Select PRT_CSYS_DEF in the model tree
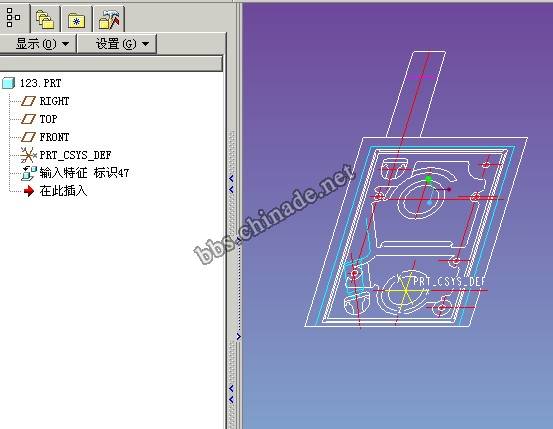The height and width of the screenshot is (429, 553). point(75,155)
